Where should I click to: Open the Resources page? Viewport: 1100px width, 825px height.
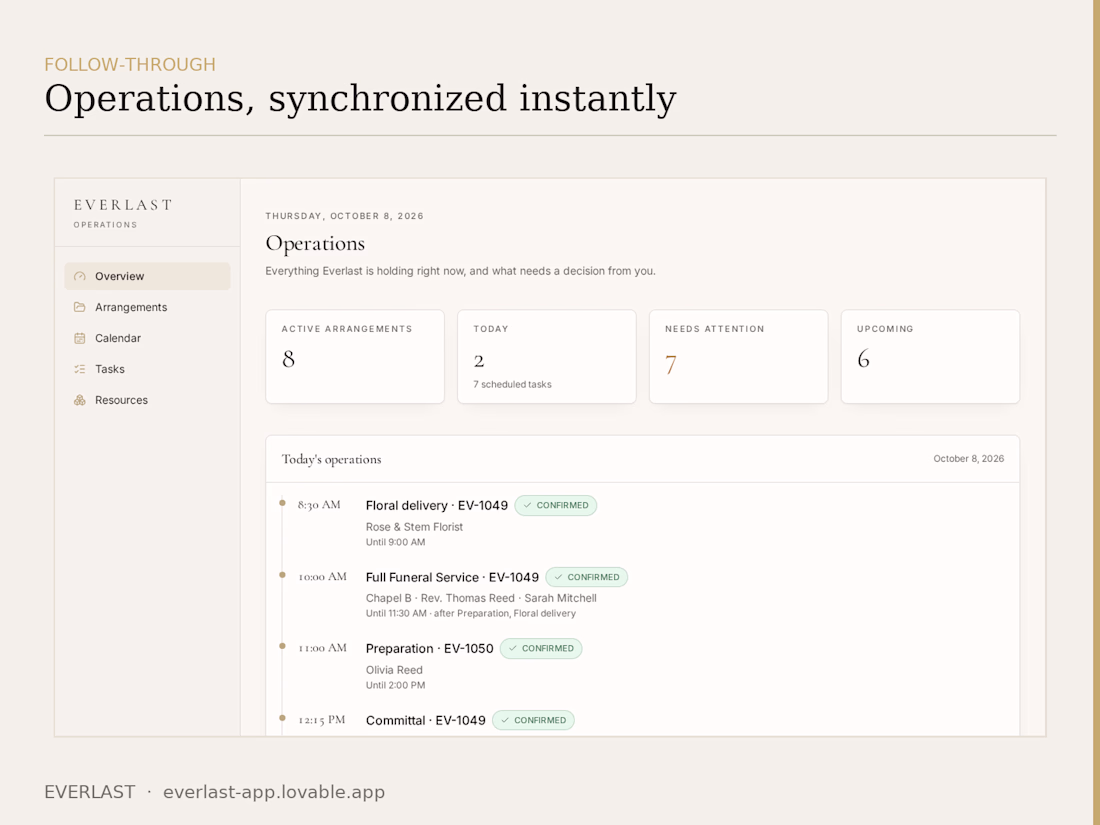coord(147,400)
